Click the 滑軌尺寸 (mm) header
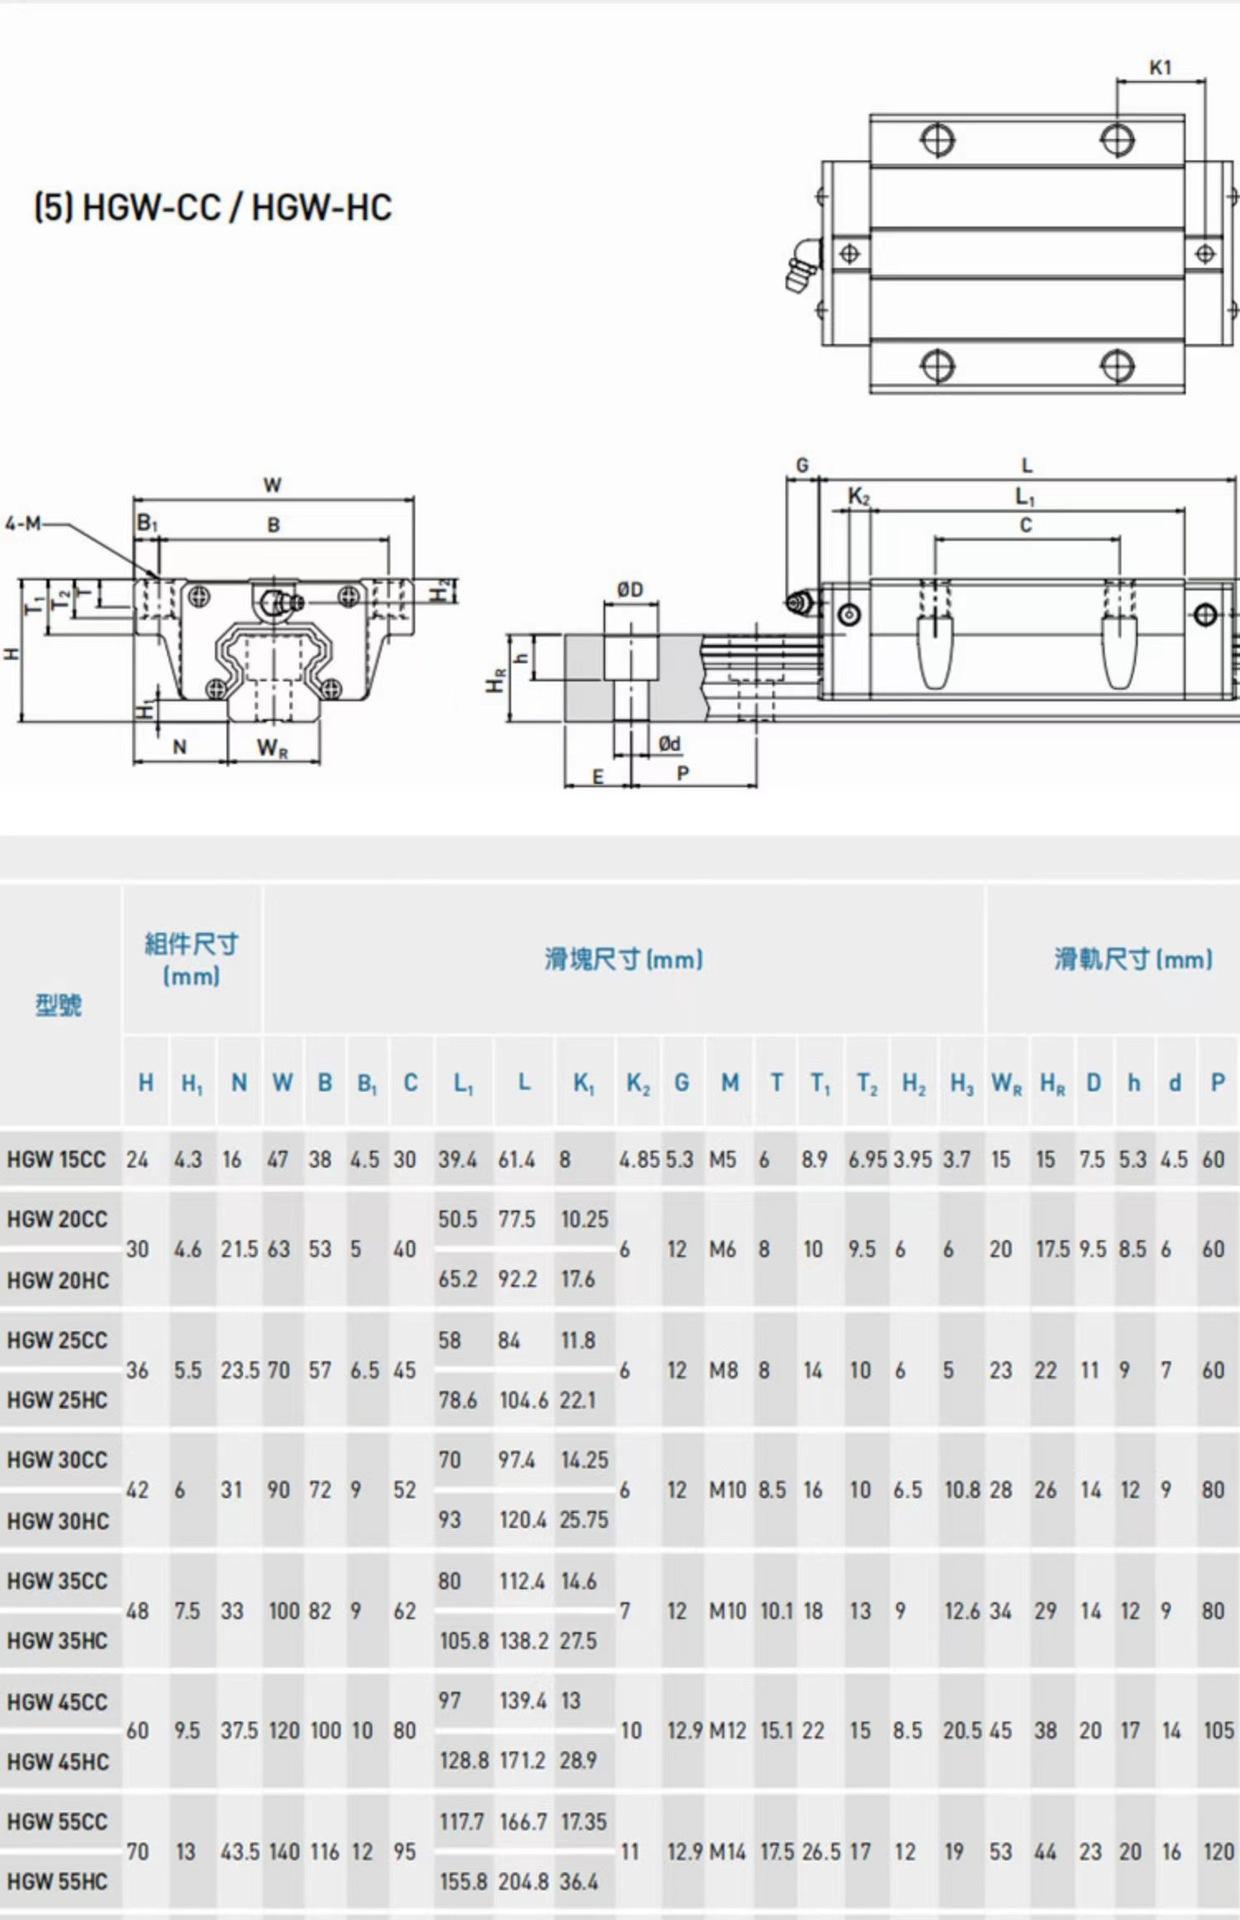 (1132, 960)
